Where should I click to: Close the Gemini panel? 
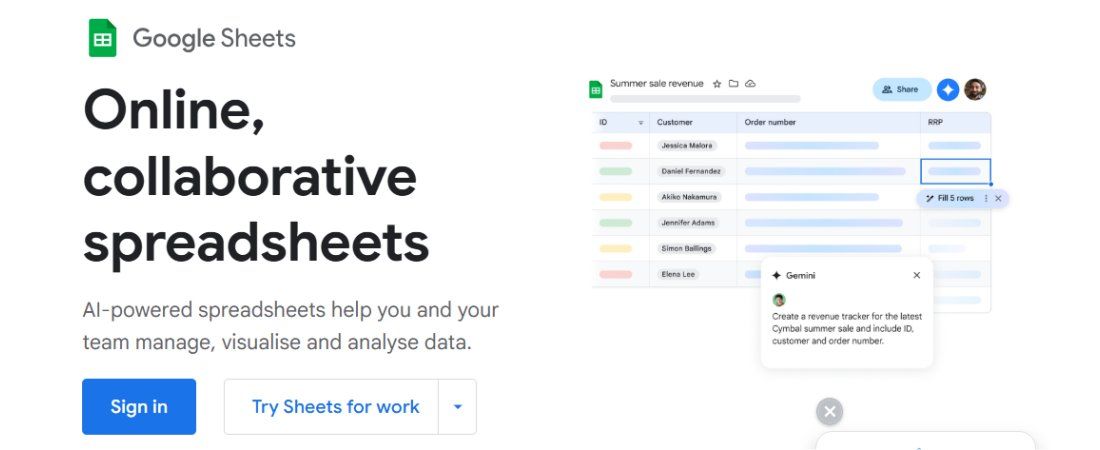[x=917, y=275]
